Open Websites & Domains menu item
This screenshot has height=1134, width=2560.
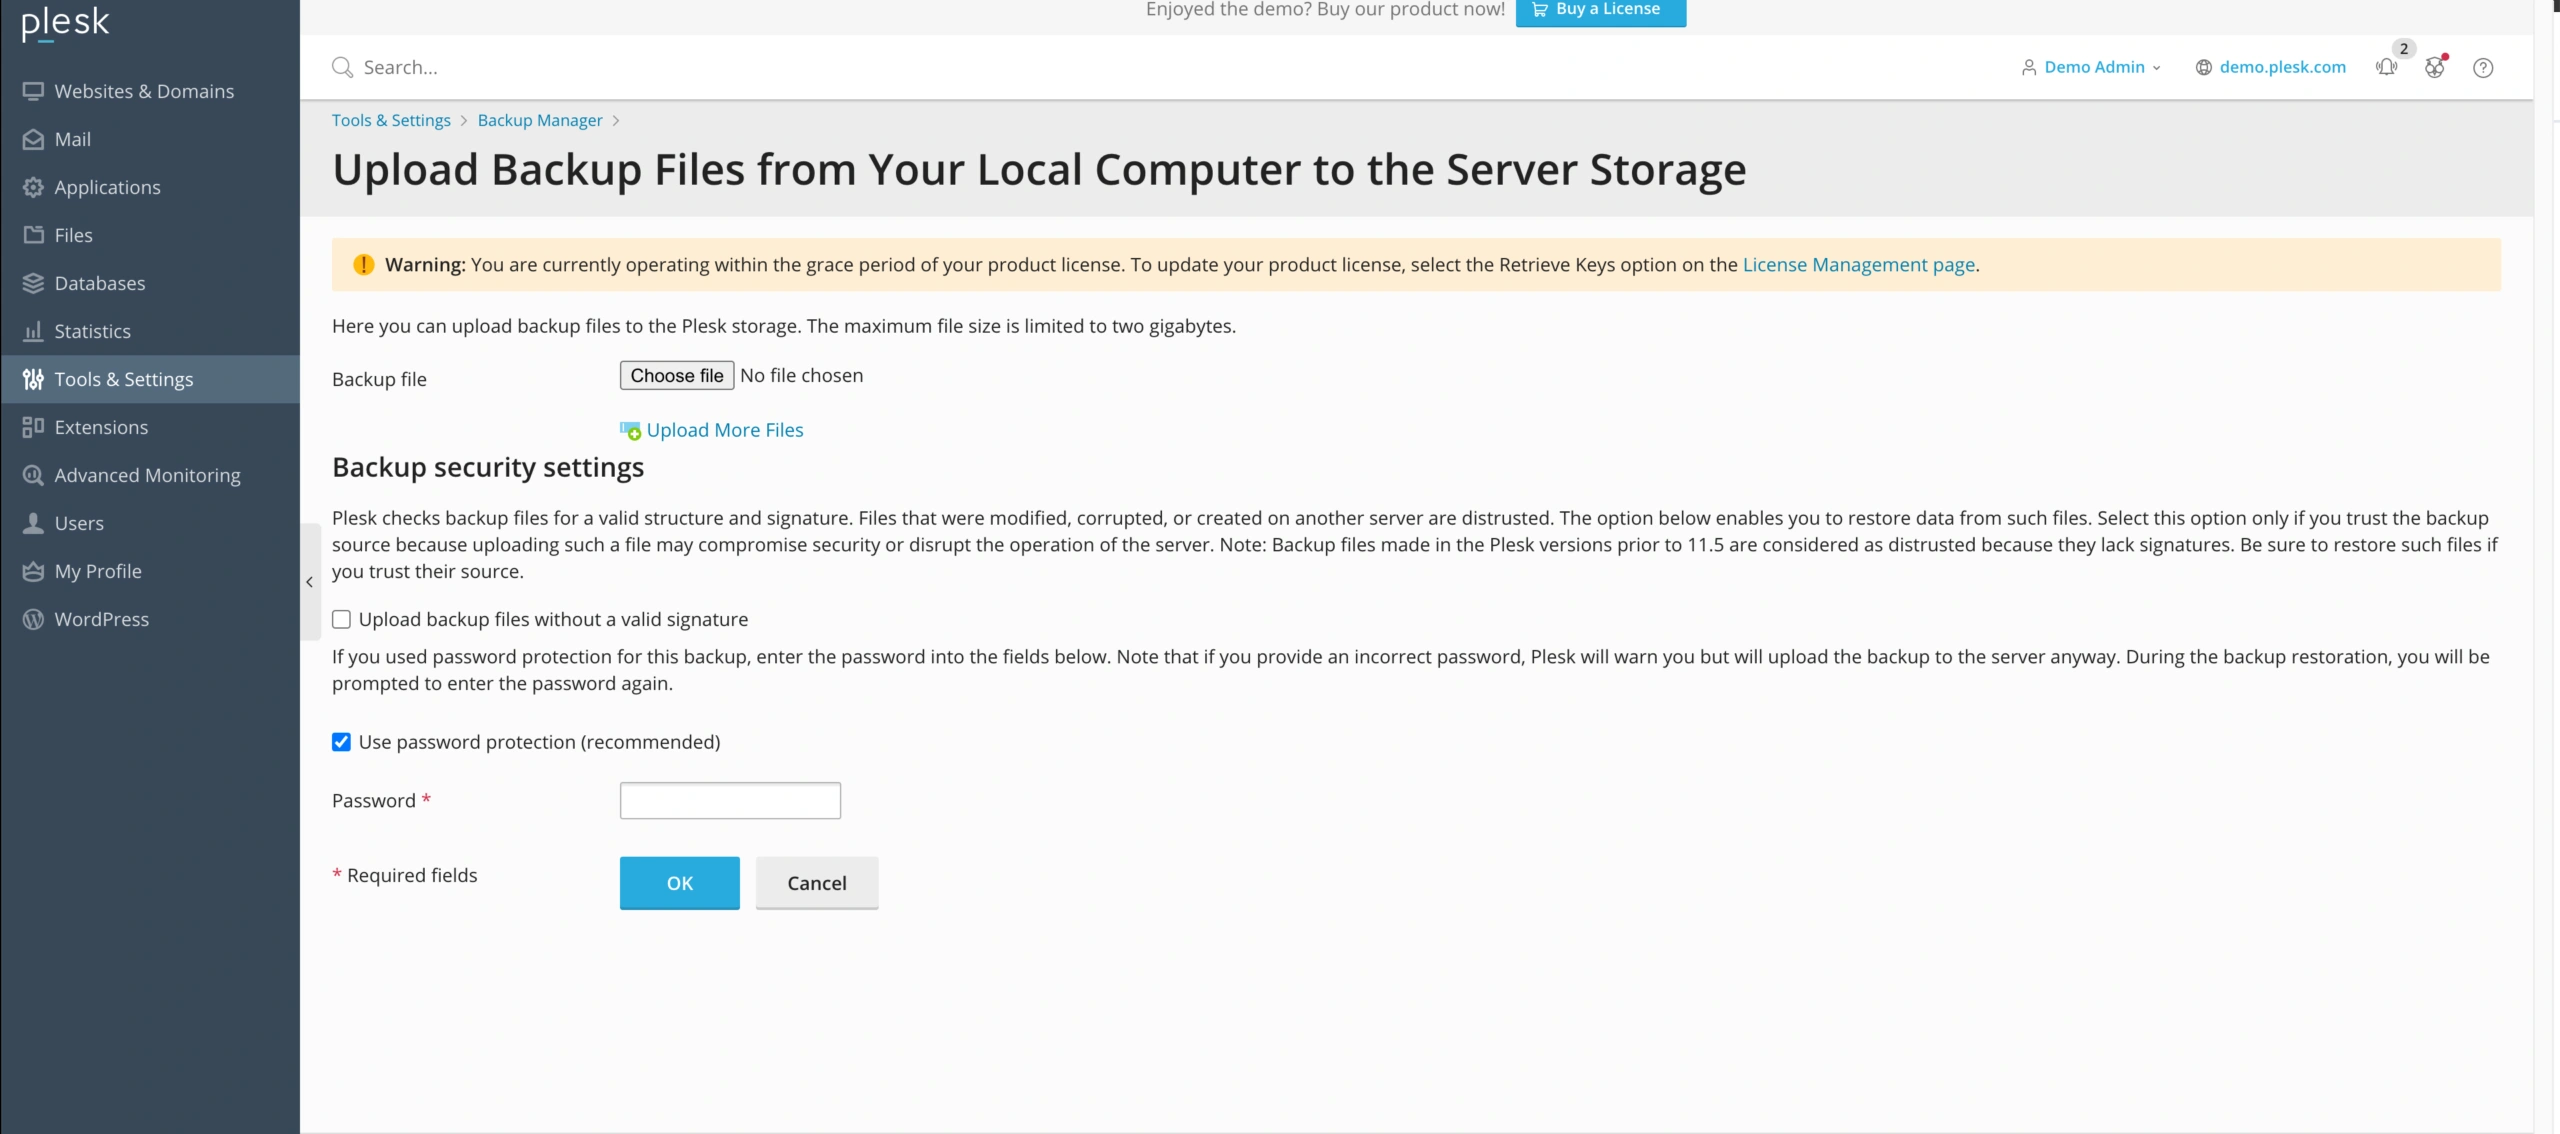pos(150,91)
